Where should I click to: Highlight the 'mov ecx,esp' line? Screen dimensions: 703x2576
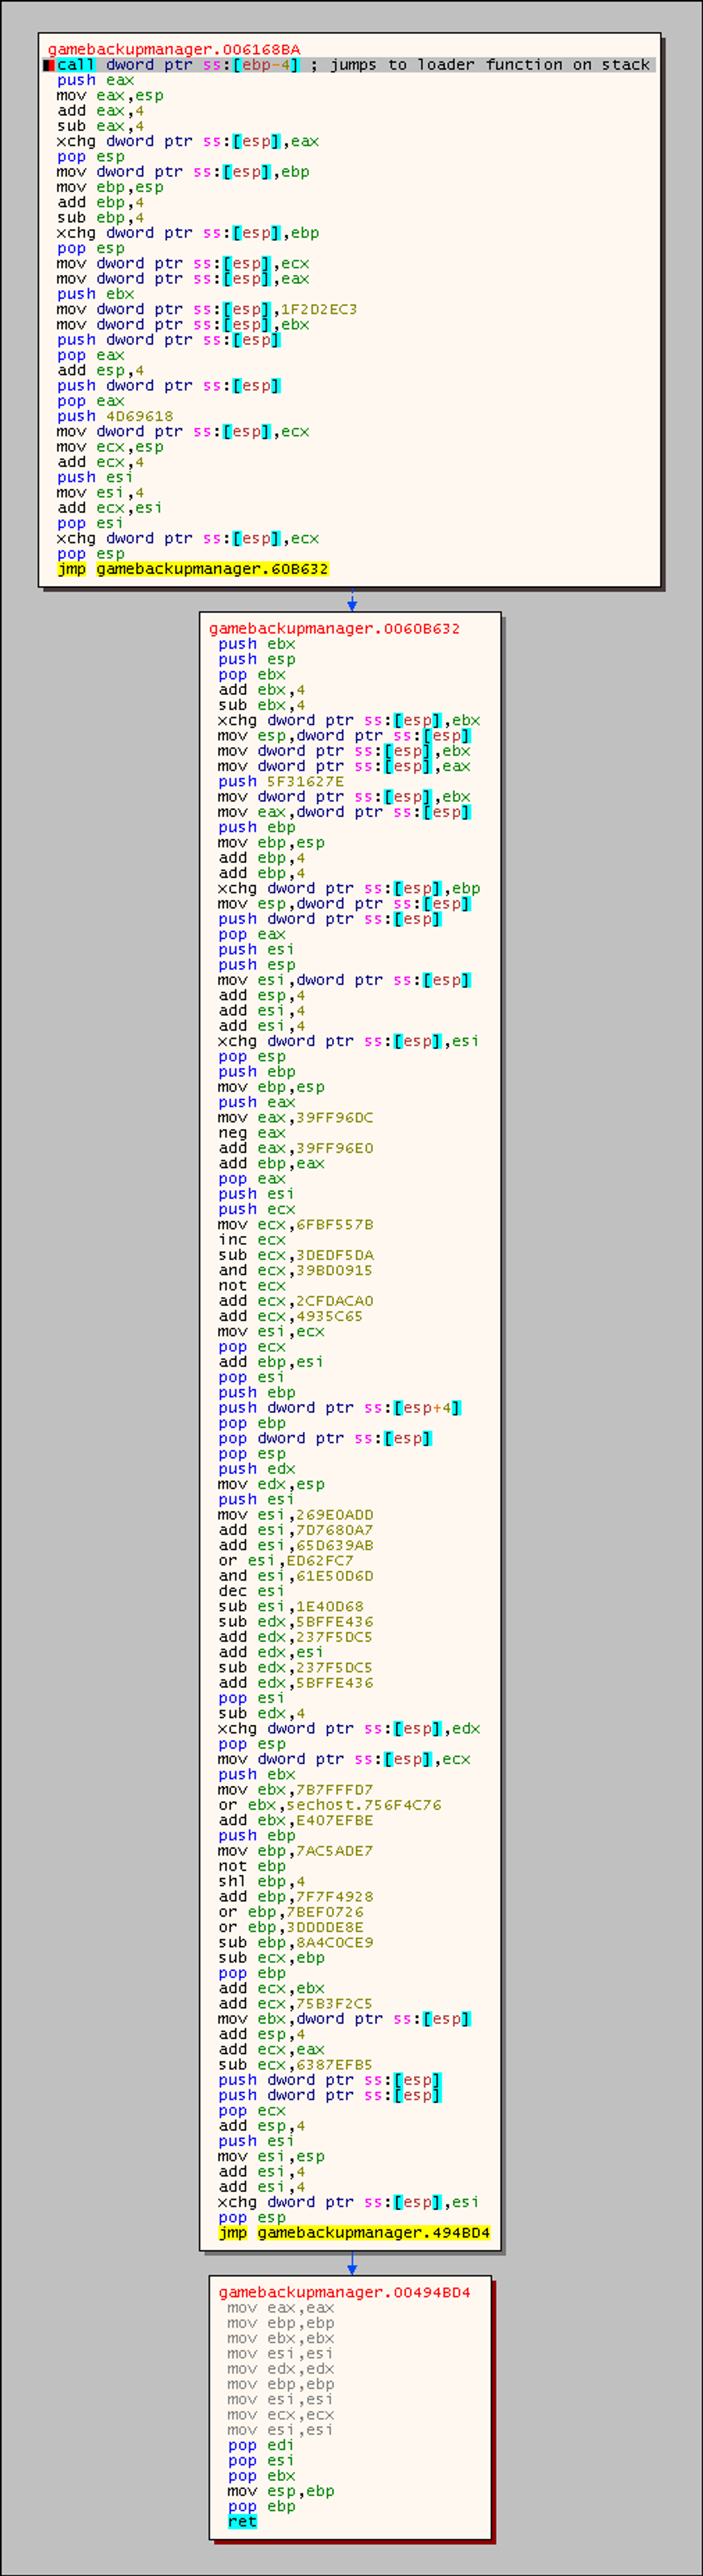110,446
